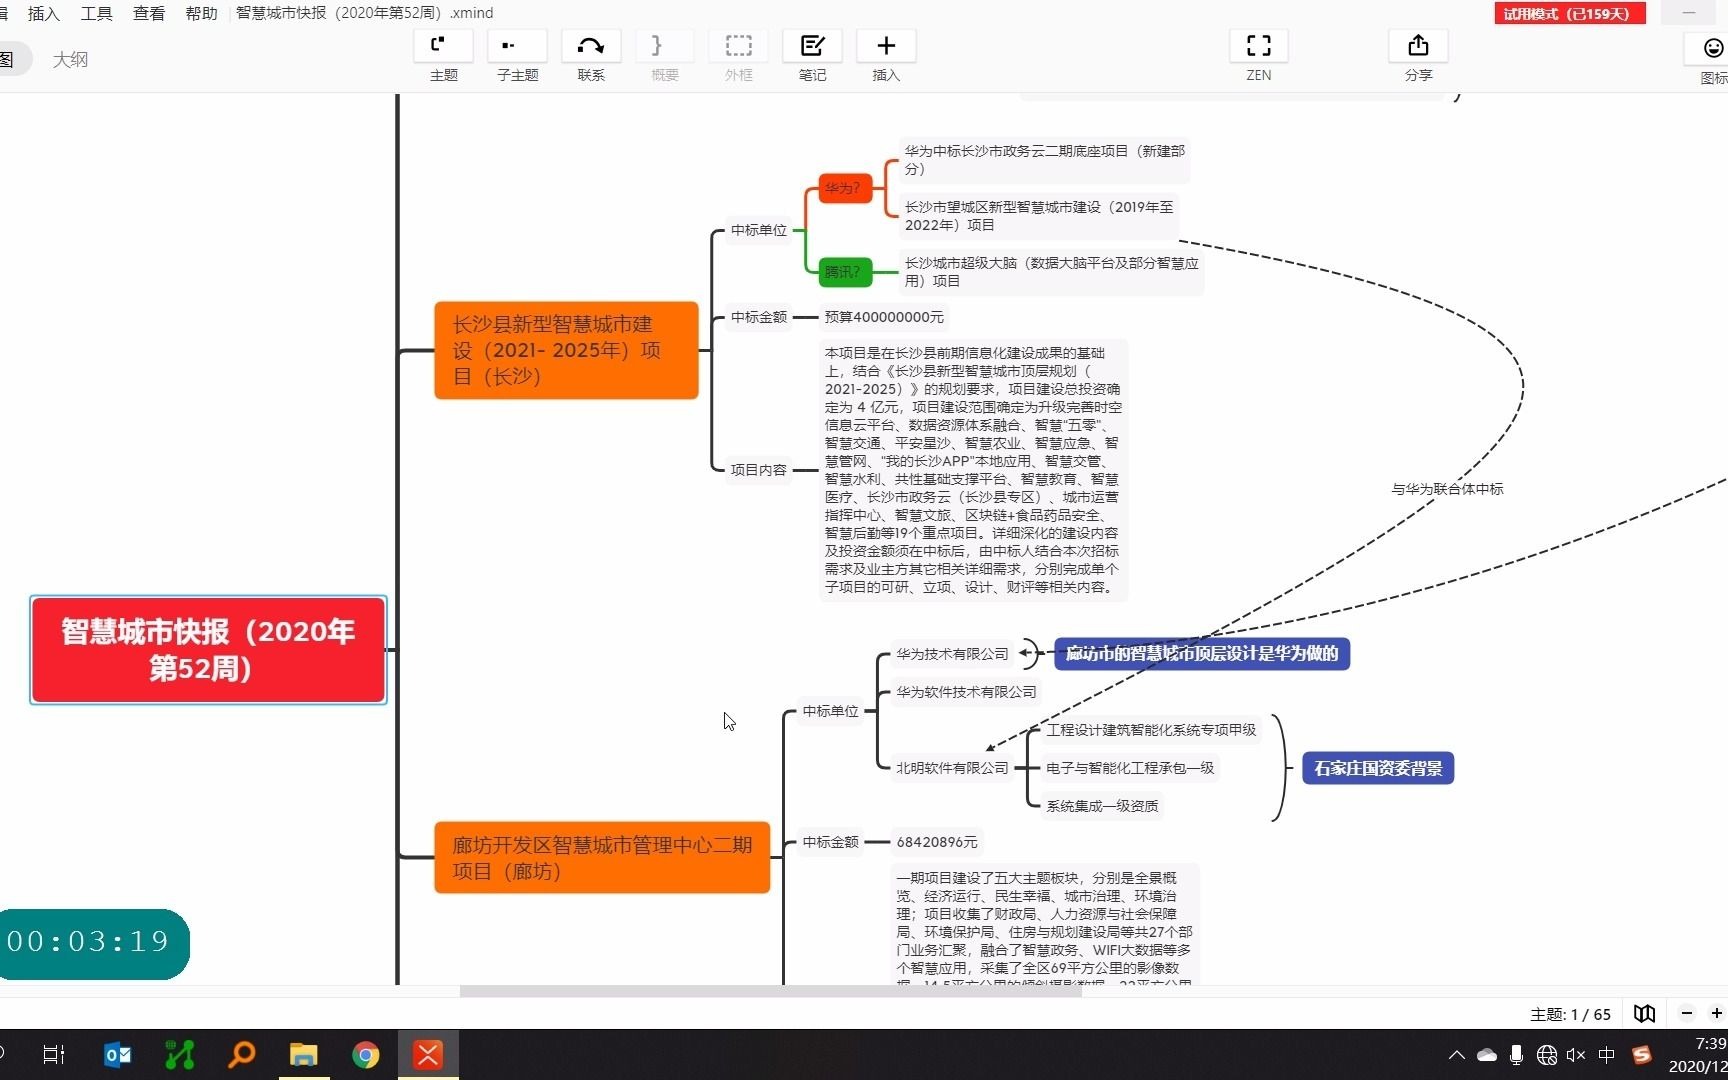Click the 主题 (Topic) toolbar icon
Viewport: 1728px width, 1080px height.
pyautogui.click(x=443, y=46)
